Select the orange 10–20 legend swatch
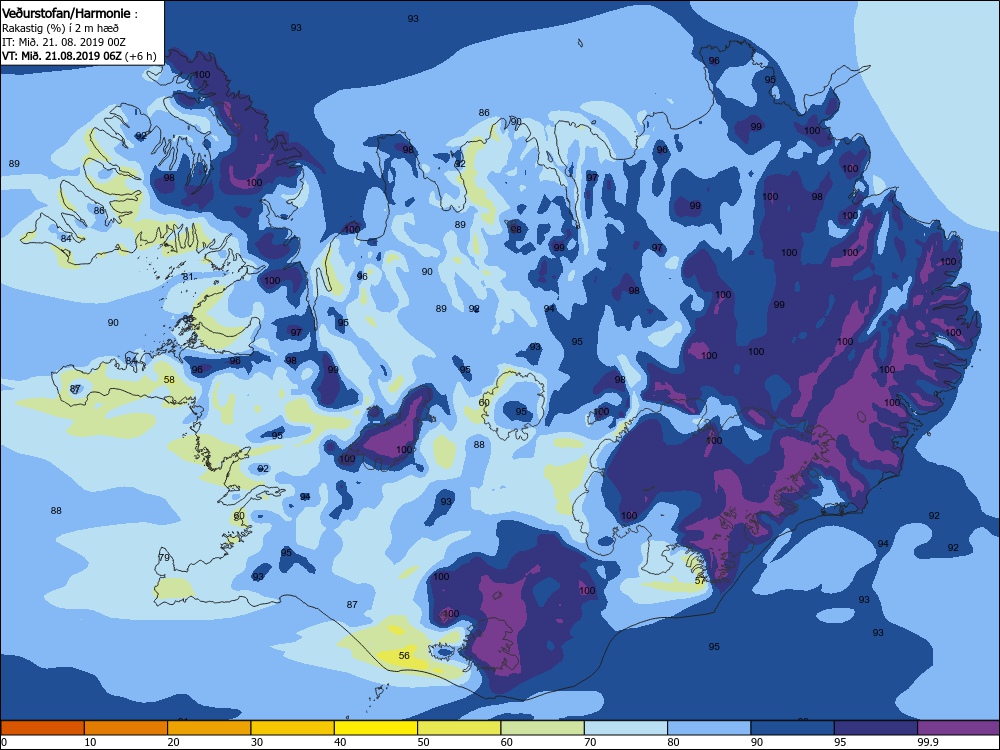1000x750 pixels. coord(126,728)
